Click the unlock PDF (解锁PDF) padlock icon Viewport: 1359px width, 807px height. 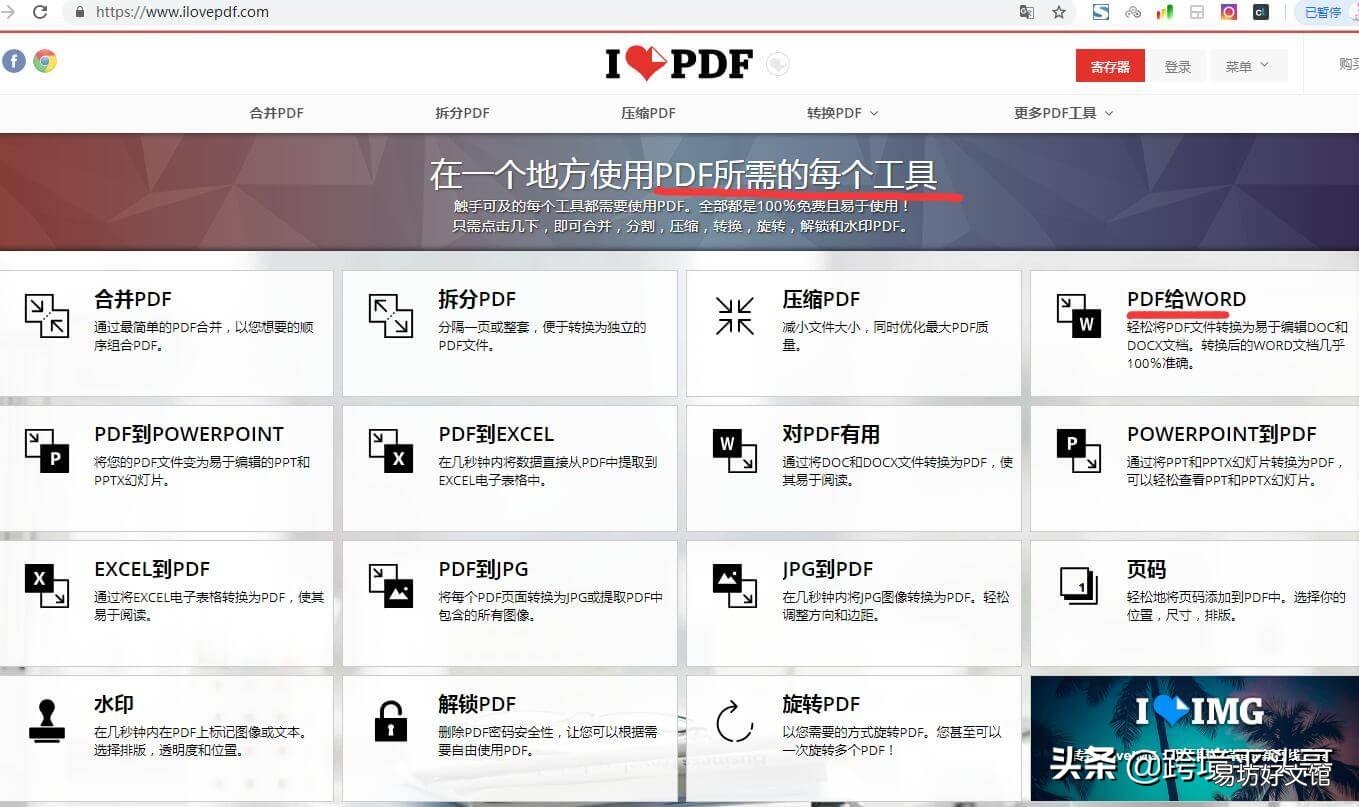click(391, 720)
